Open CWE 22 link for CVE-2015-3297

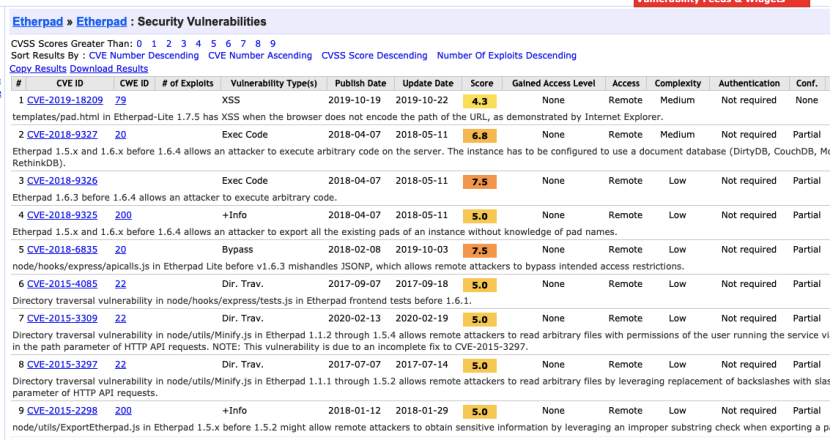[120, 365]
